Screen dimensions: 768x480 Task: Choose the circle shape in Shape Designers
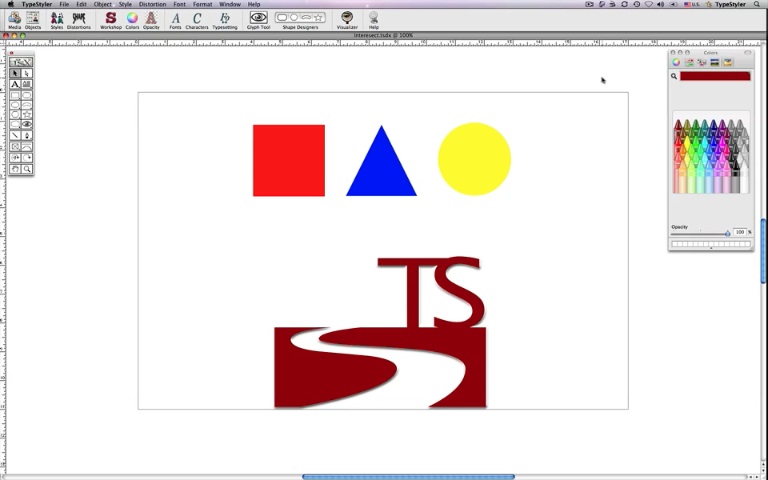coord(294,18)
